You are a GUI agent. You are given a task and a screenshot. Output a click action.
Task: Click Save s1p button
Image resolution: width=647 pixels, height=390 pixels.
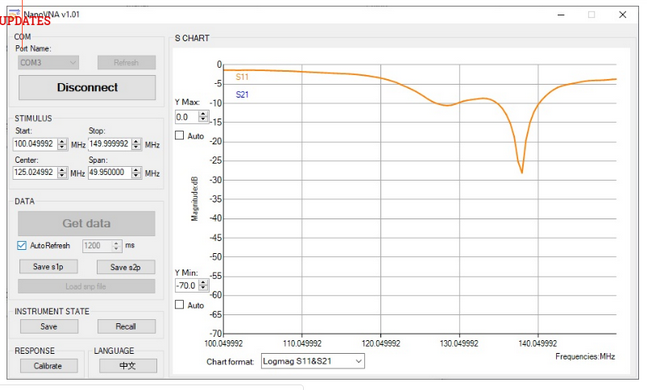point(48,267)
